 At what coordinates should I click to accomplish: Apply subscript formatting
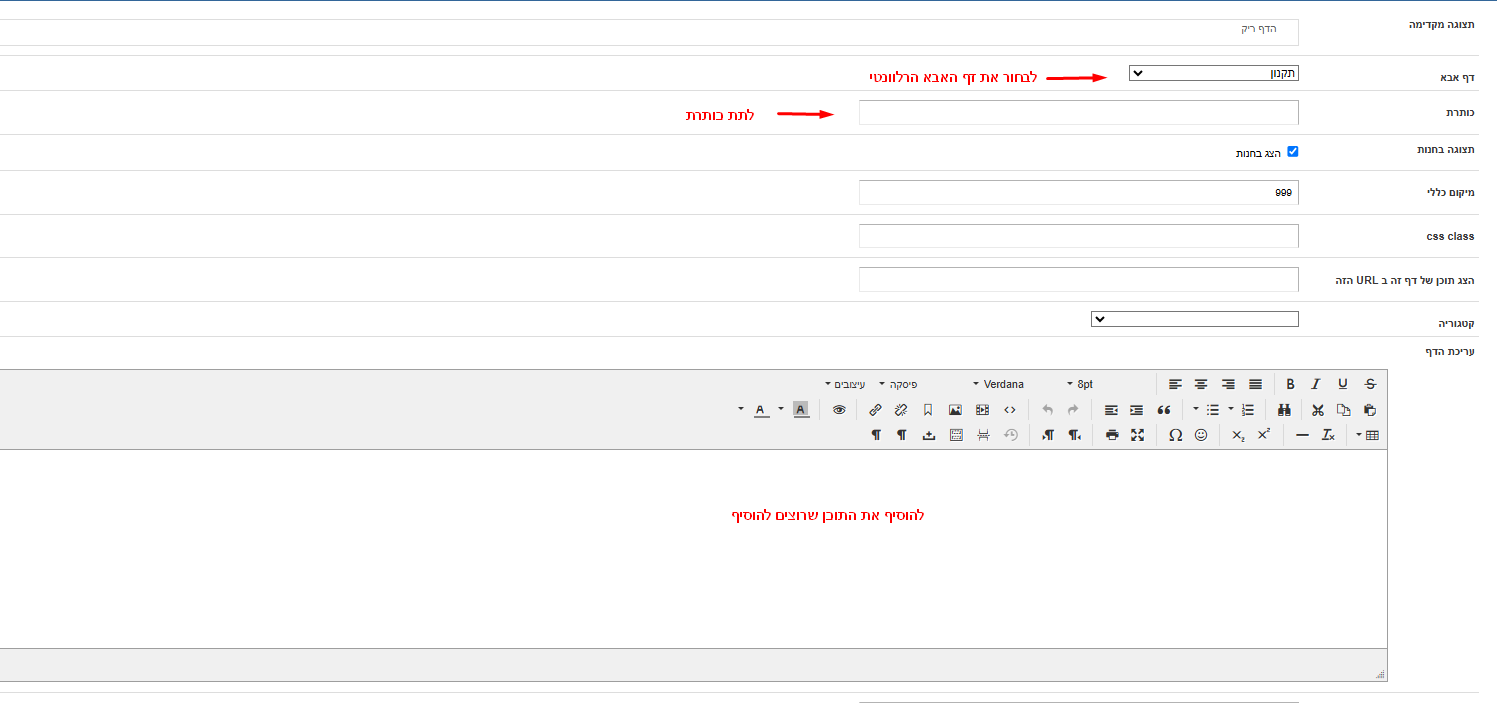(1238, 435)
